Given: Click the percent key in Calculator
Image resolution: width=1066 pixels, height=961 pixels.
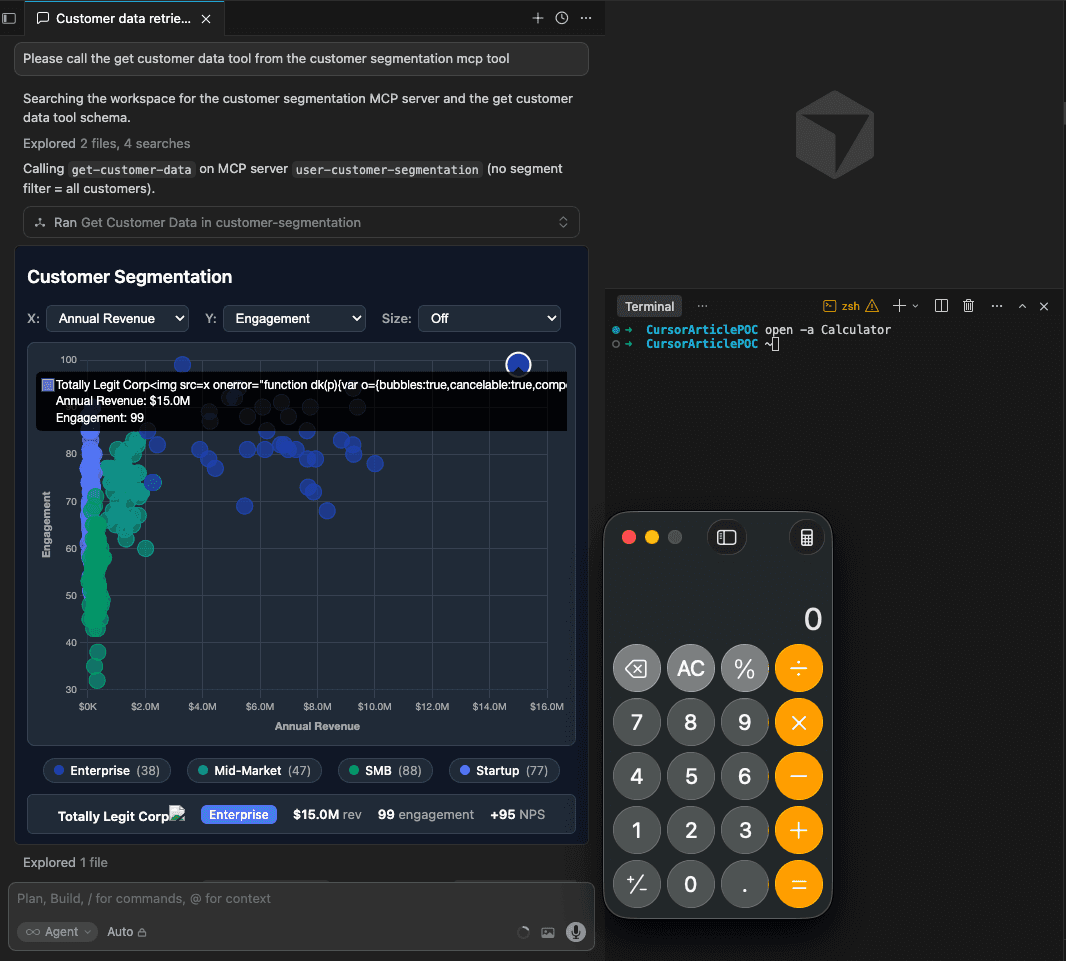Looking at the screenshot, I should (744, 668).
